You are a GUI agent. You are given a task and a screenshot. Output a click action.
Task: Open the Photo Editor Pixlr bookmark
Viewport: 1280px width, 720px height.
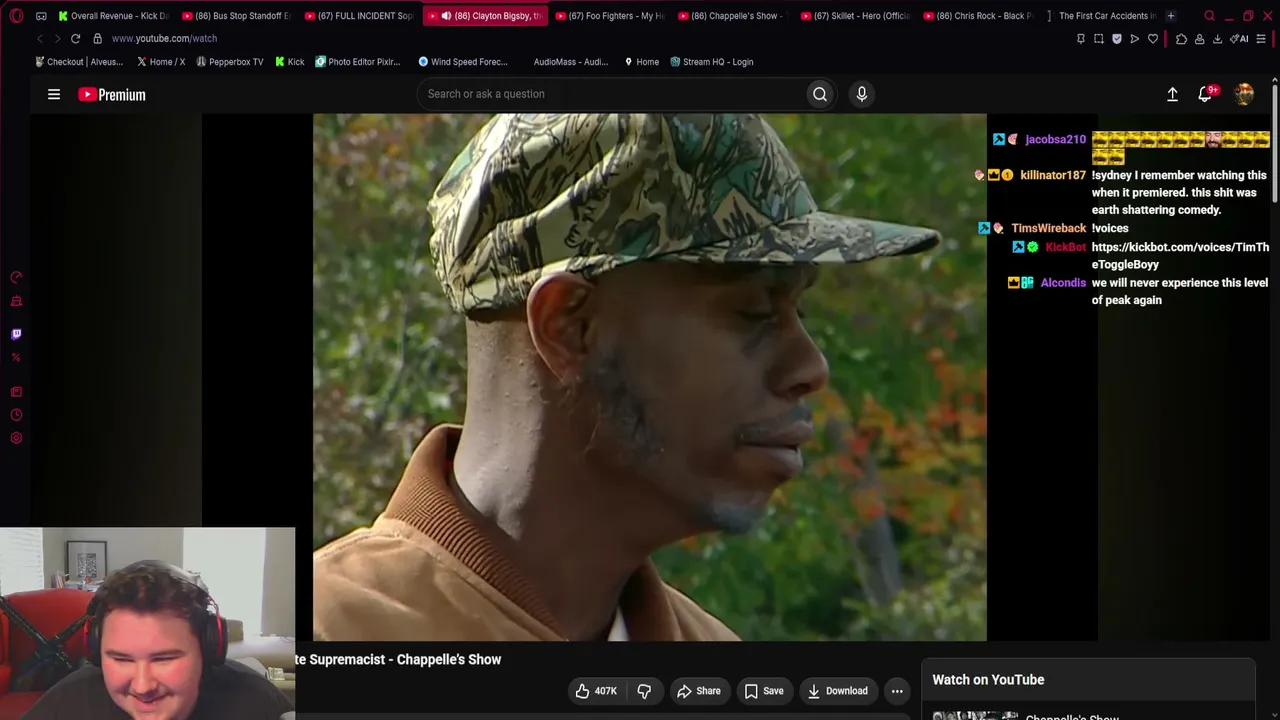point(358,62)
